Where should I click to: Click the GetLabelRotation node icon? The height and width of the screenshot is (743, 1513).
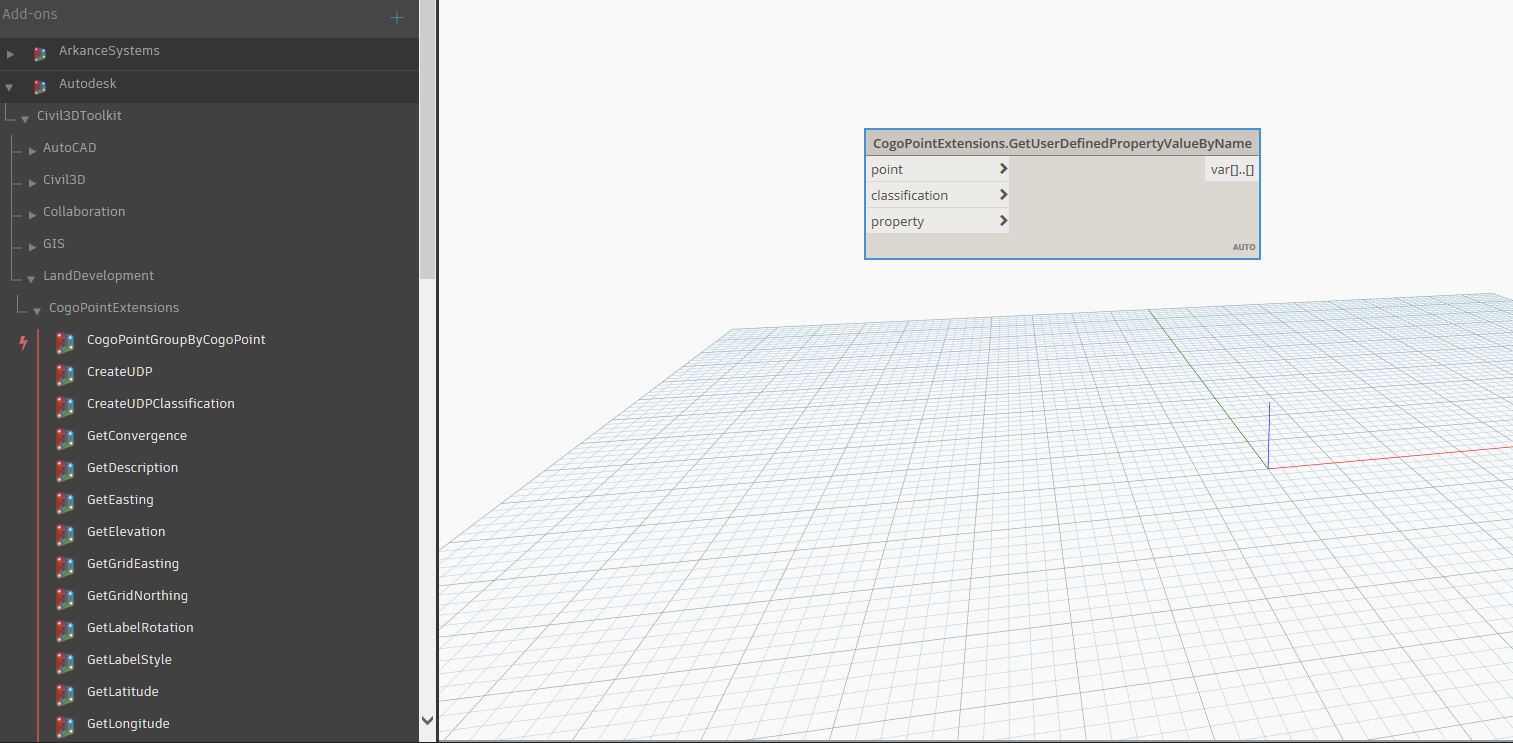click(65, 629)
